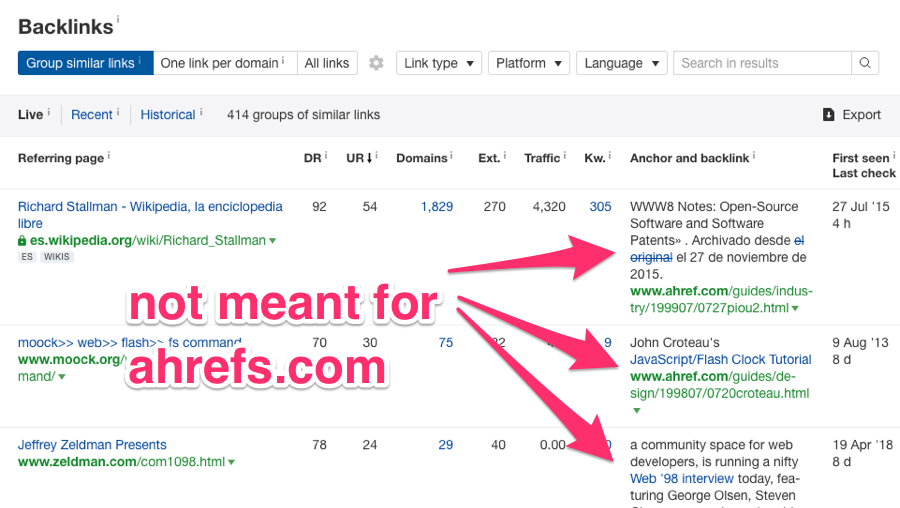Click the '19 Apr '18' first seen date

click(x=863, y=445)
